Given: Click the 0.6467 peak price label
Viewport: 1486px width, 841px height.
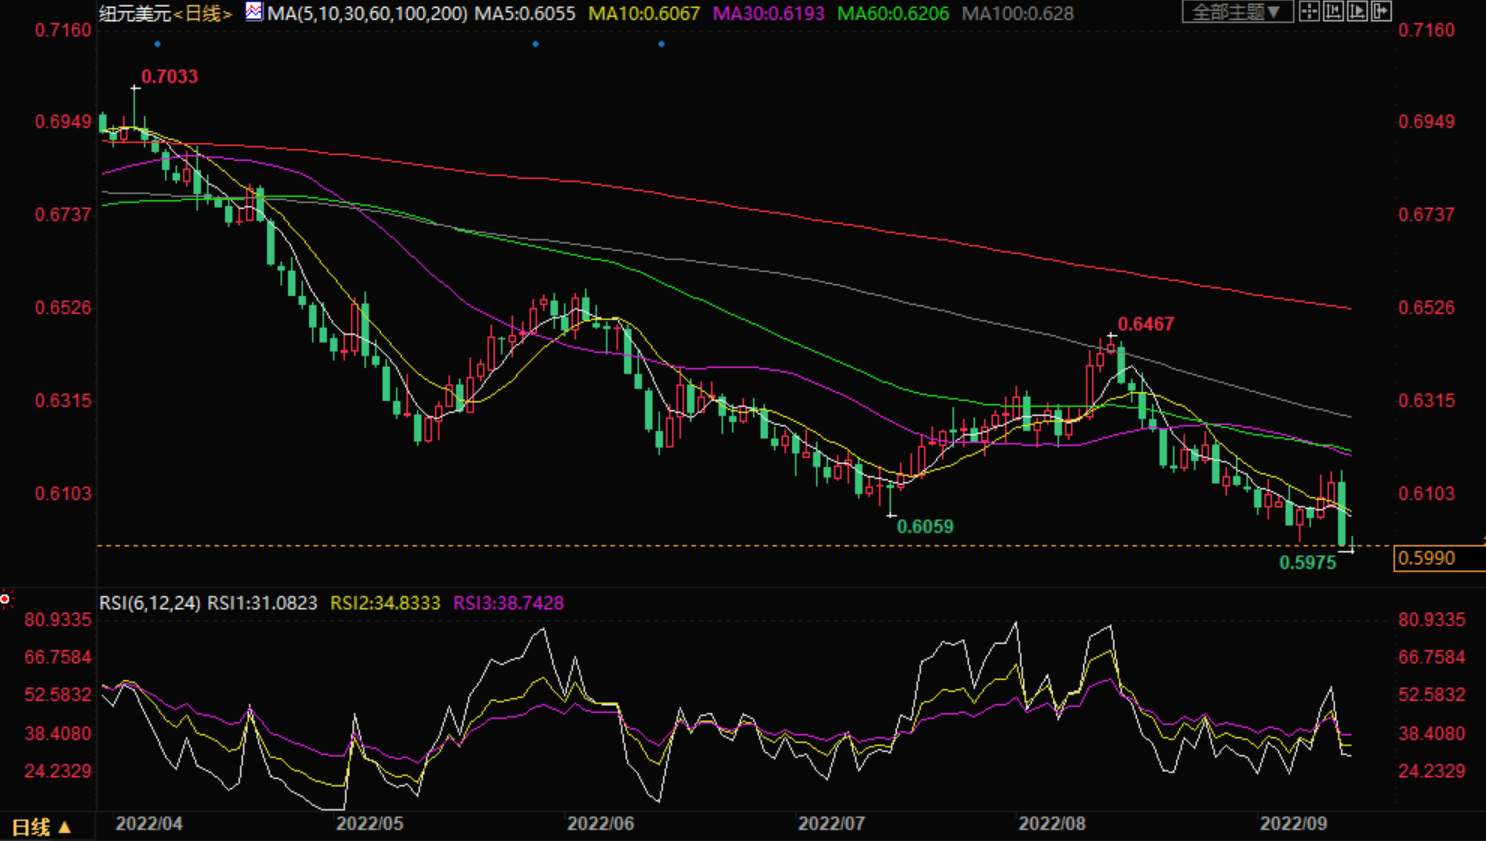Looking at the screenshot, I should coord(1146,324).
